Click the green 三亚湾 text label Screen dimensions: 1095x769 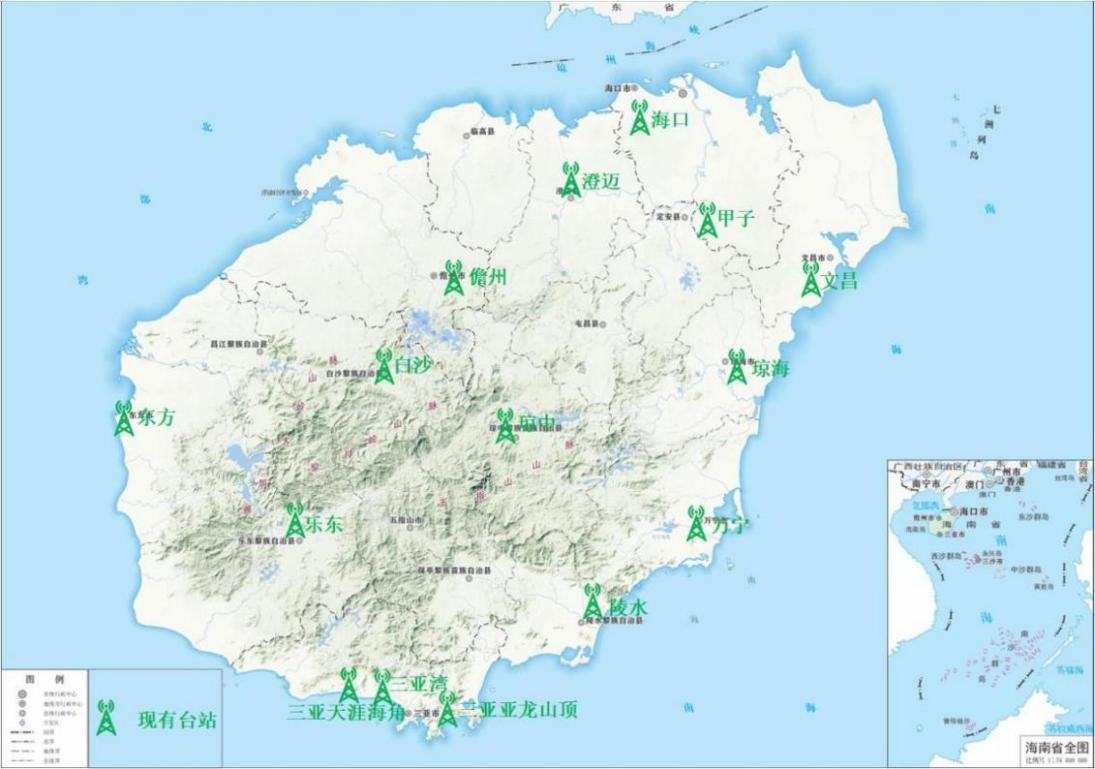click(x=419, y=685)
